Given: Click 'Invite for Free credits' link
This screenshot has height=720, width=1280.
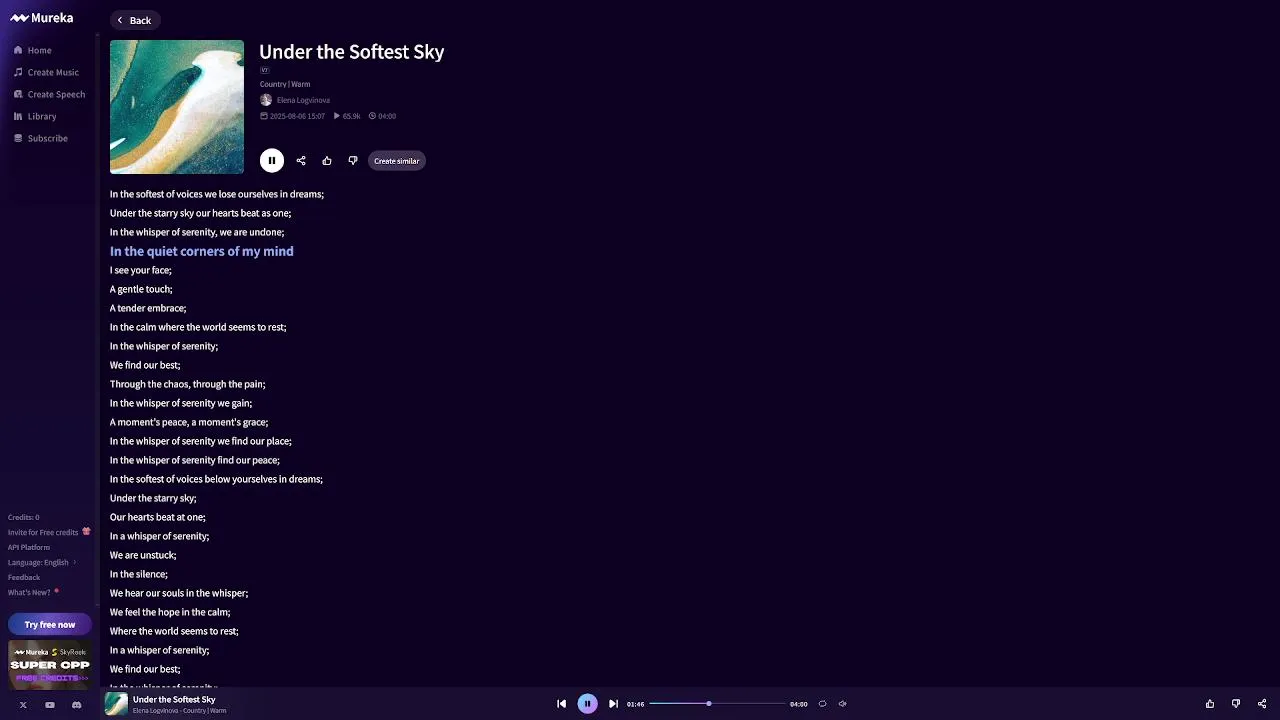Looking at the screenshot, I should coord(49,532).
